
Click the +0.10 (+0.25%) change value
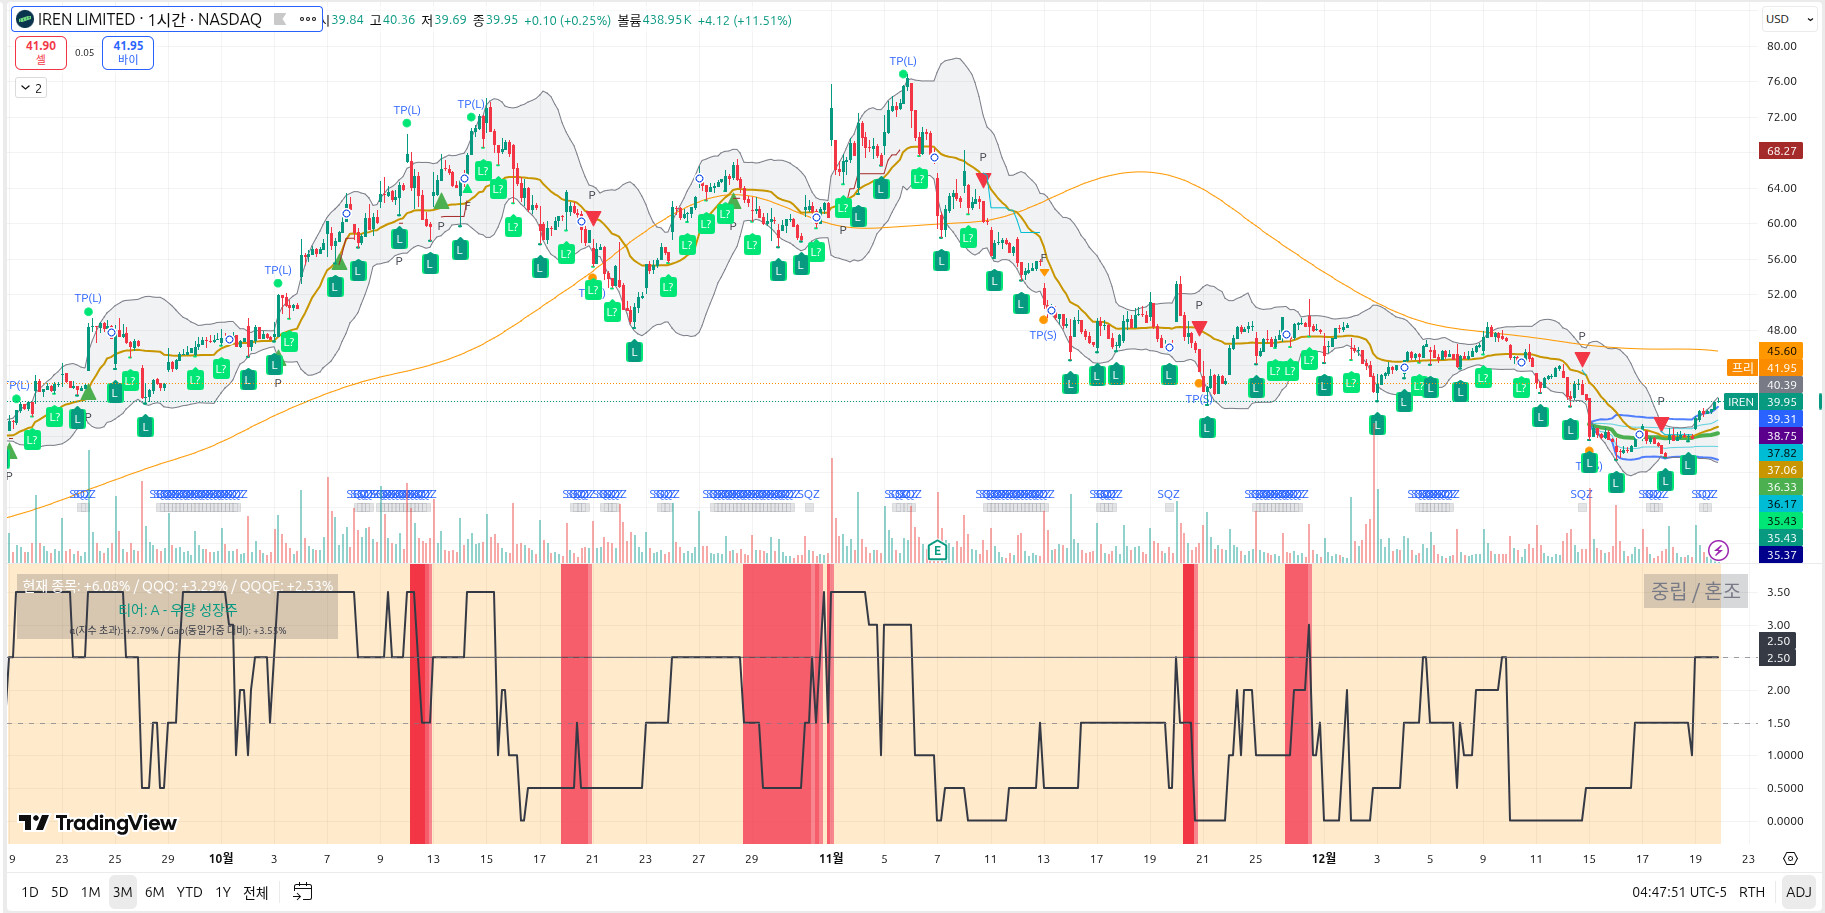point(567,20)
